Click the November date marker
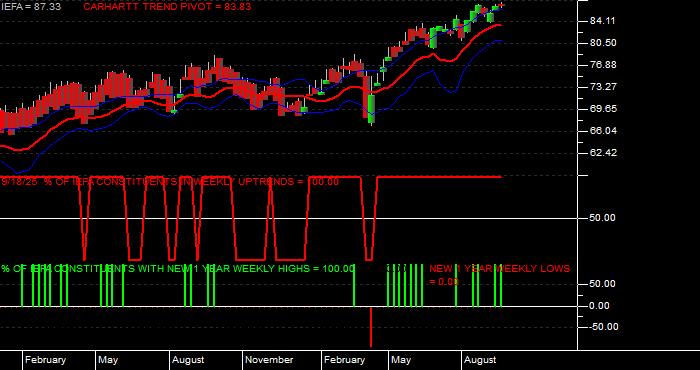 click(269, 360)
